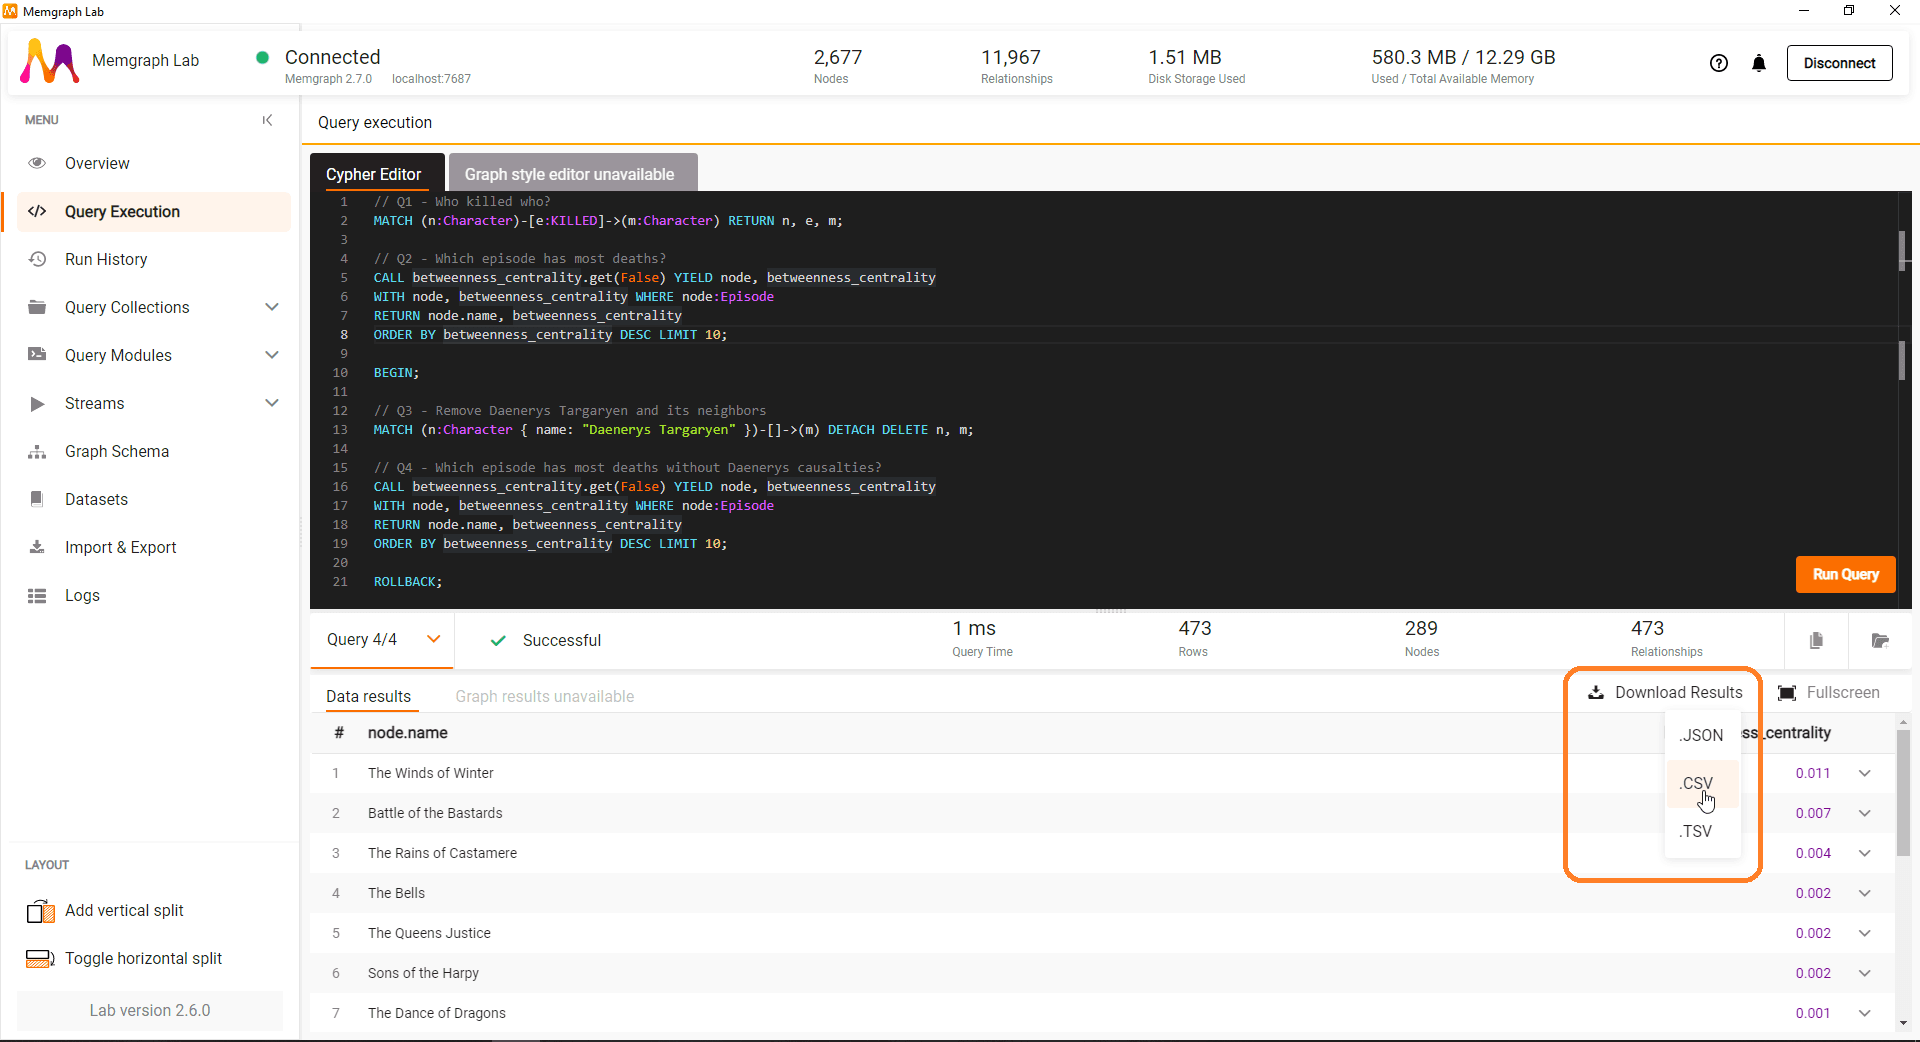Screen dimensions: 1920x1042
Task: Click Toggle horizontal split
Action: click(124, 959)
